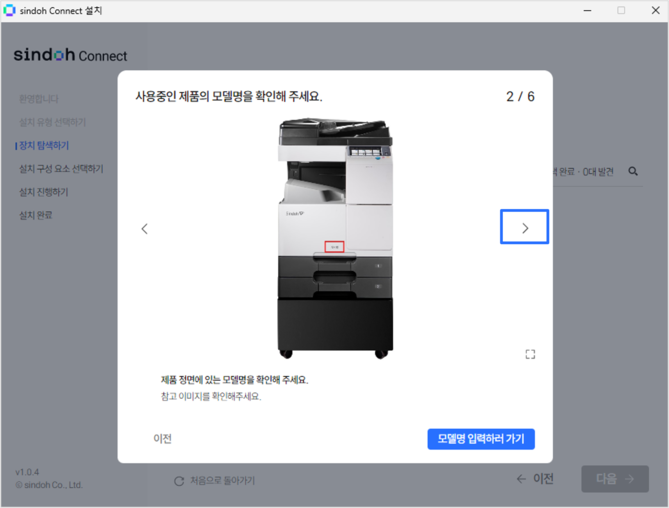Click 처음으로 돌아가기 refresh link
This screenshot has height=508, width=669.
215,481
